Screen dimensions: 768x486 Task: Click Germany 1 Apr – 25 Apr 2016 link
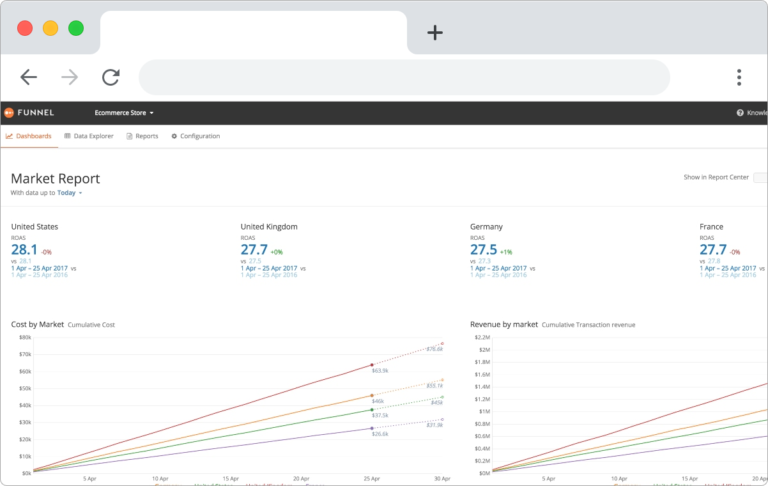(499, 275)
